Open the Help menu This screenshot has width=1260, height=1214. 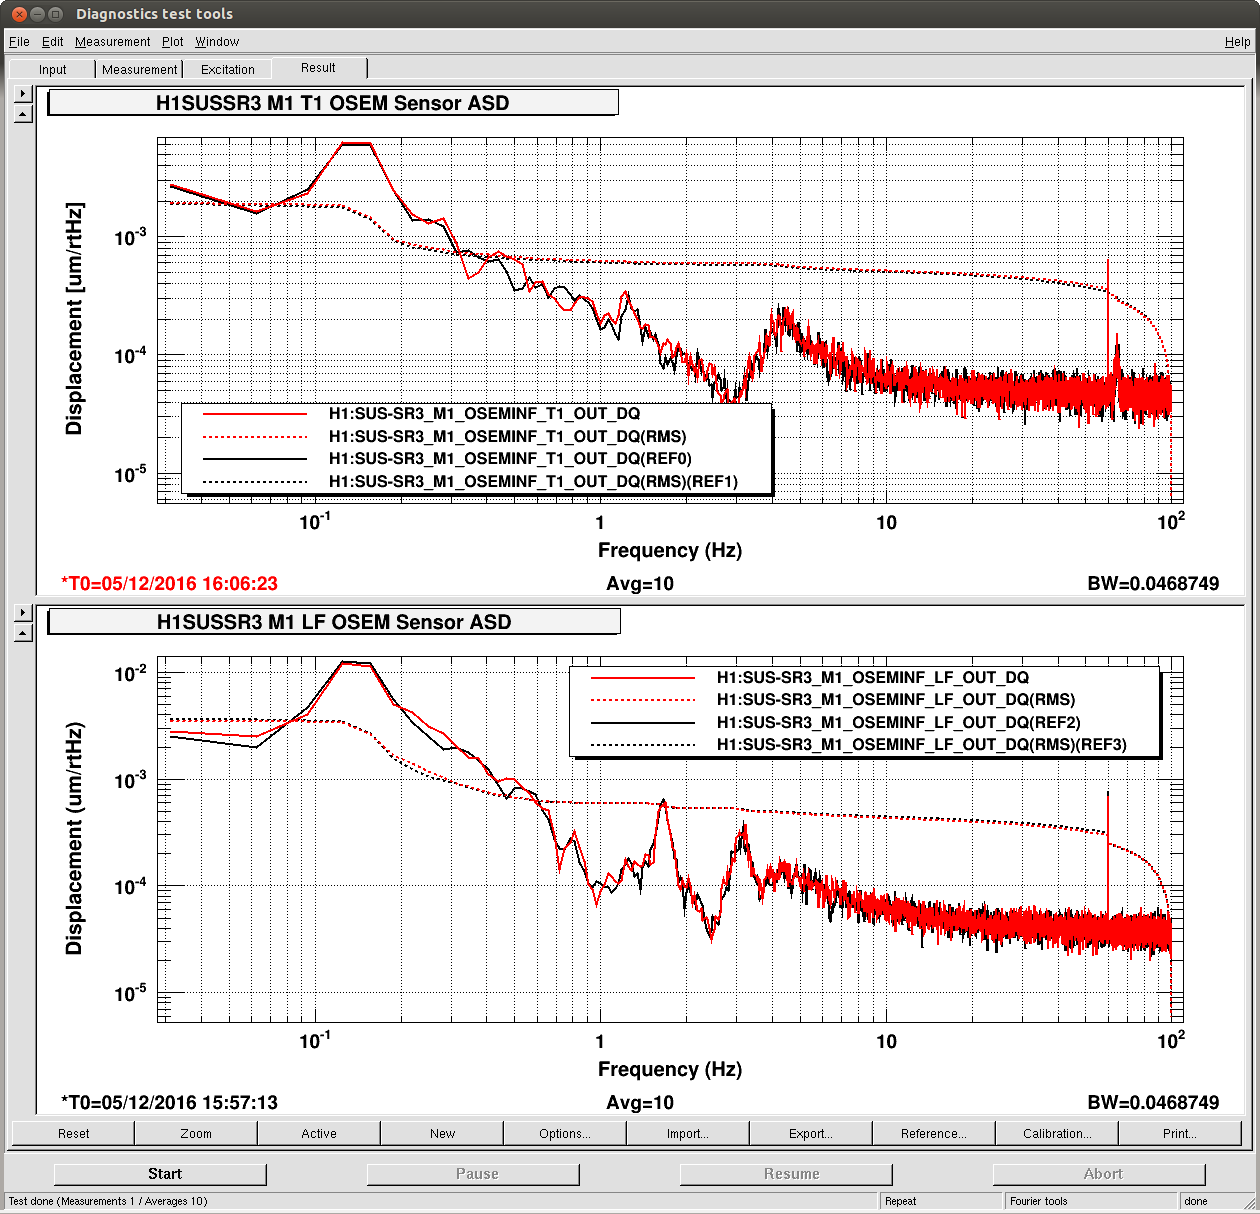pos(1237,42)
